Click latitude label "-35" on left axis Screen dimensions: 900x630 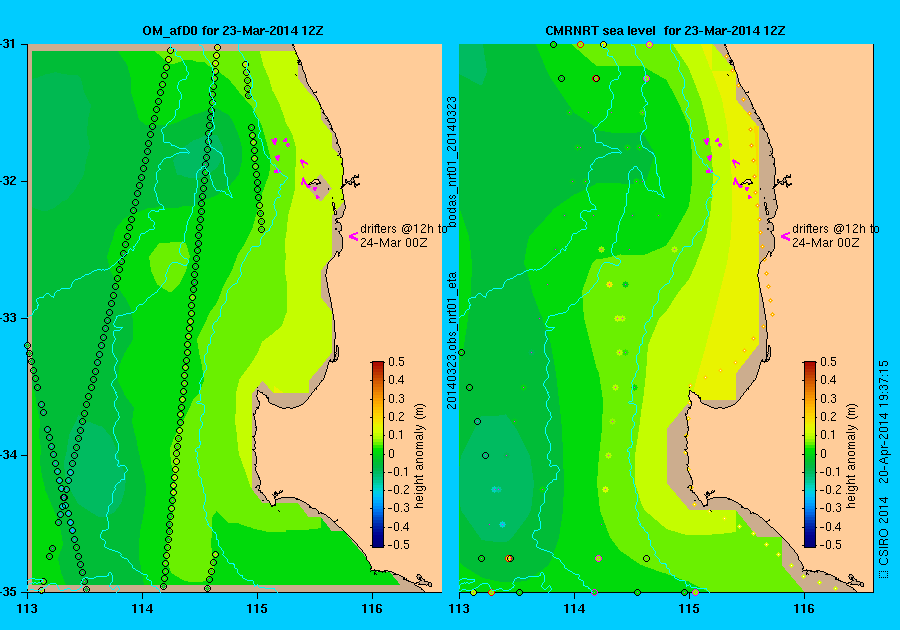pyautogui.click(x=9, y=592)
